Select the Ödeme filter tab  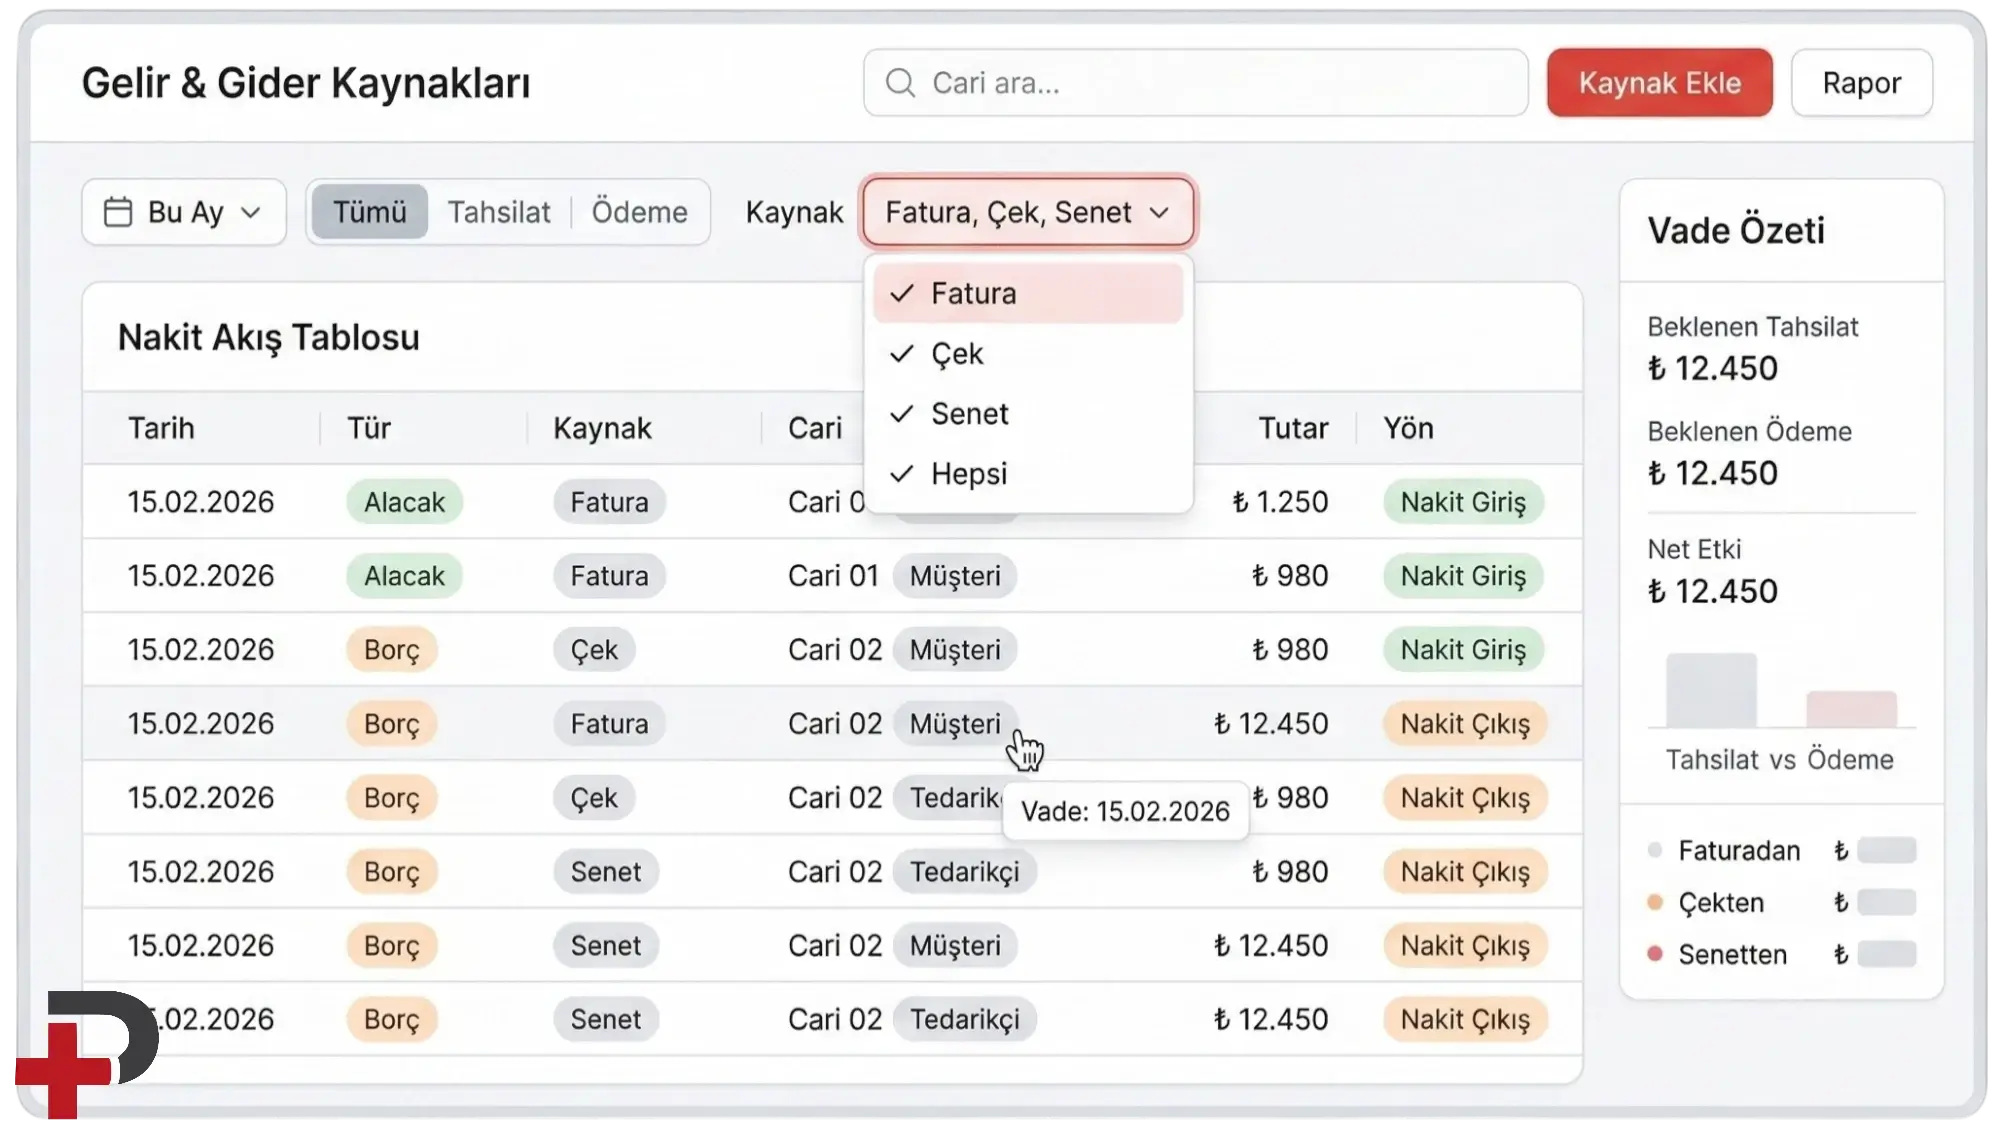[x=639, y=212]
